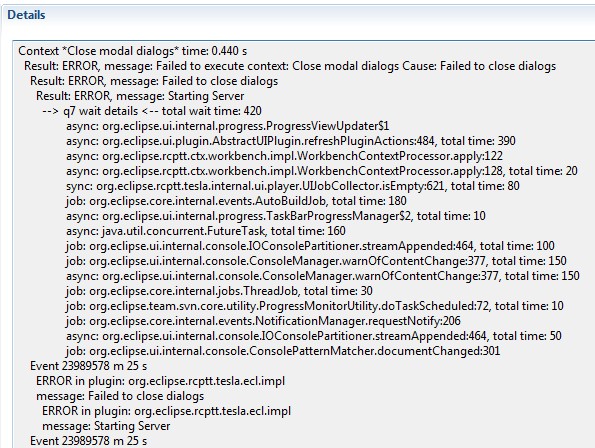Select the last 'Event 23989578 m 25 s' line
Image resolution: width=595 pixels, height=448 pixels.
point(88,441)
